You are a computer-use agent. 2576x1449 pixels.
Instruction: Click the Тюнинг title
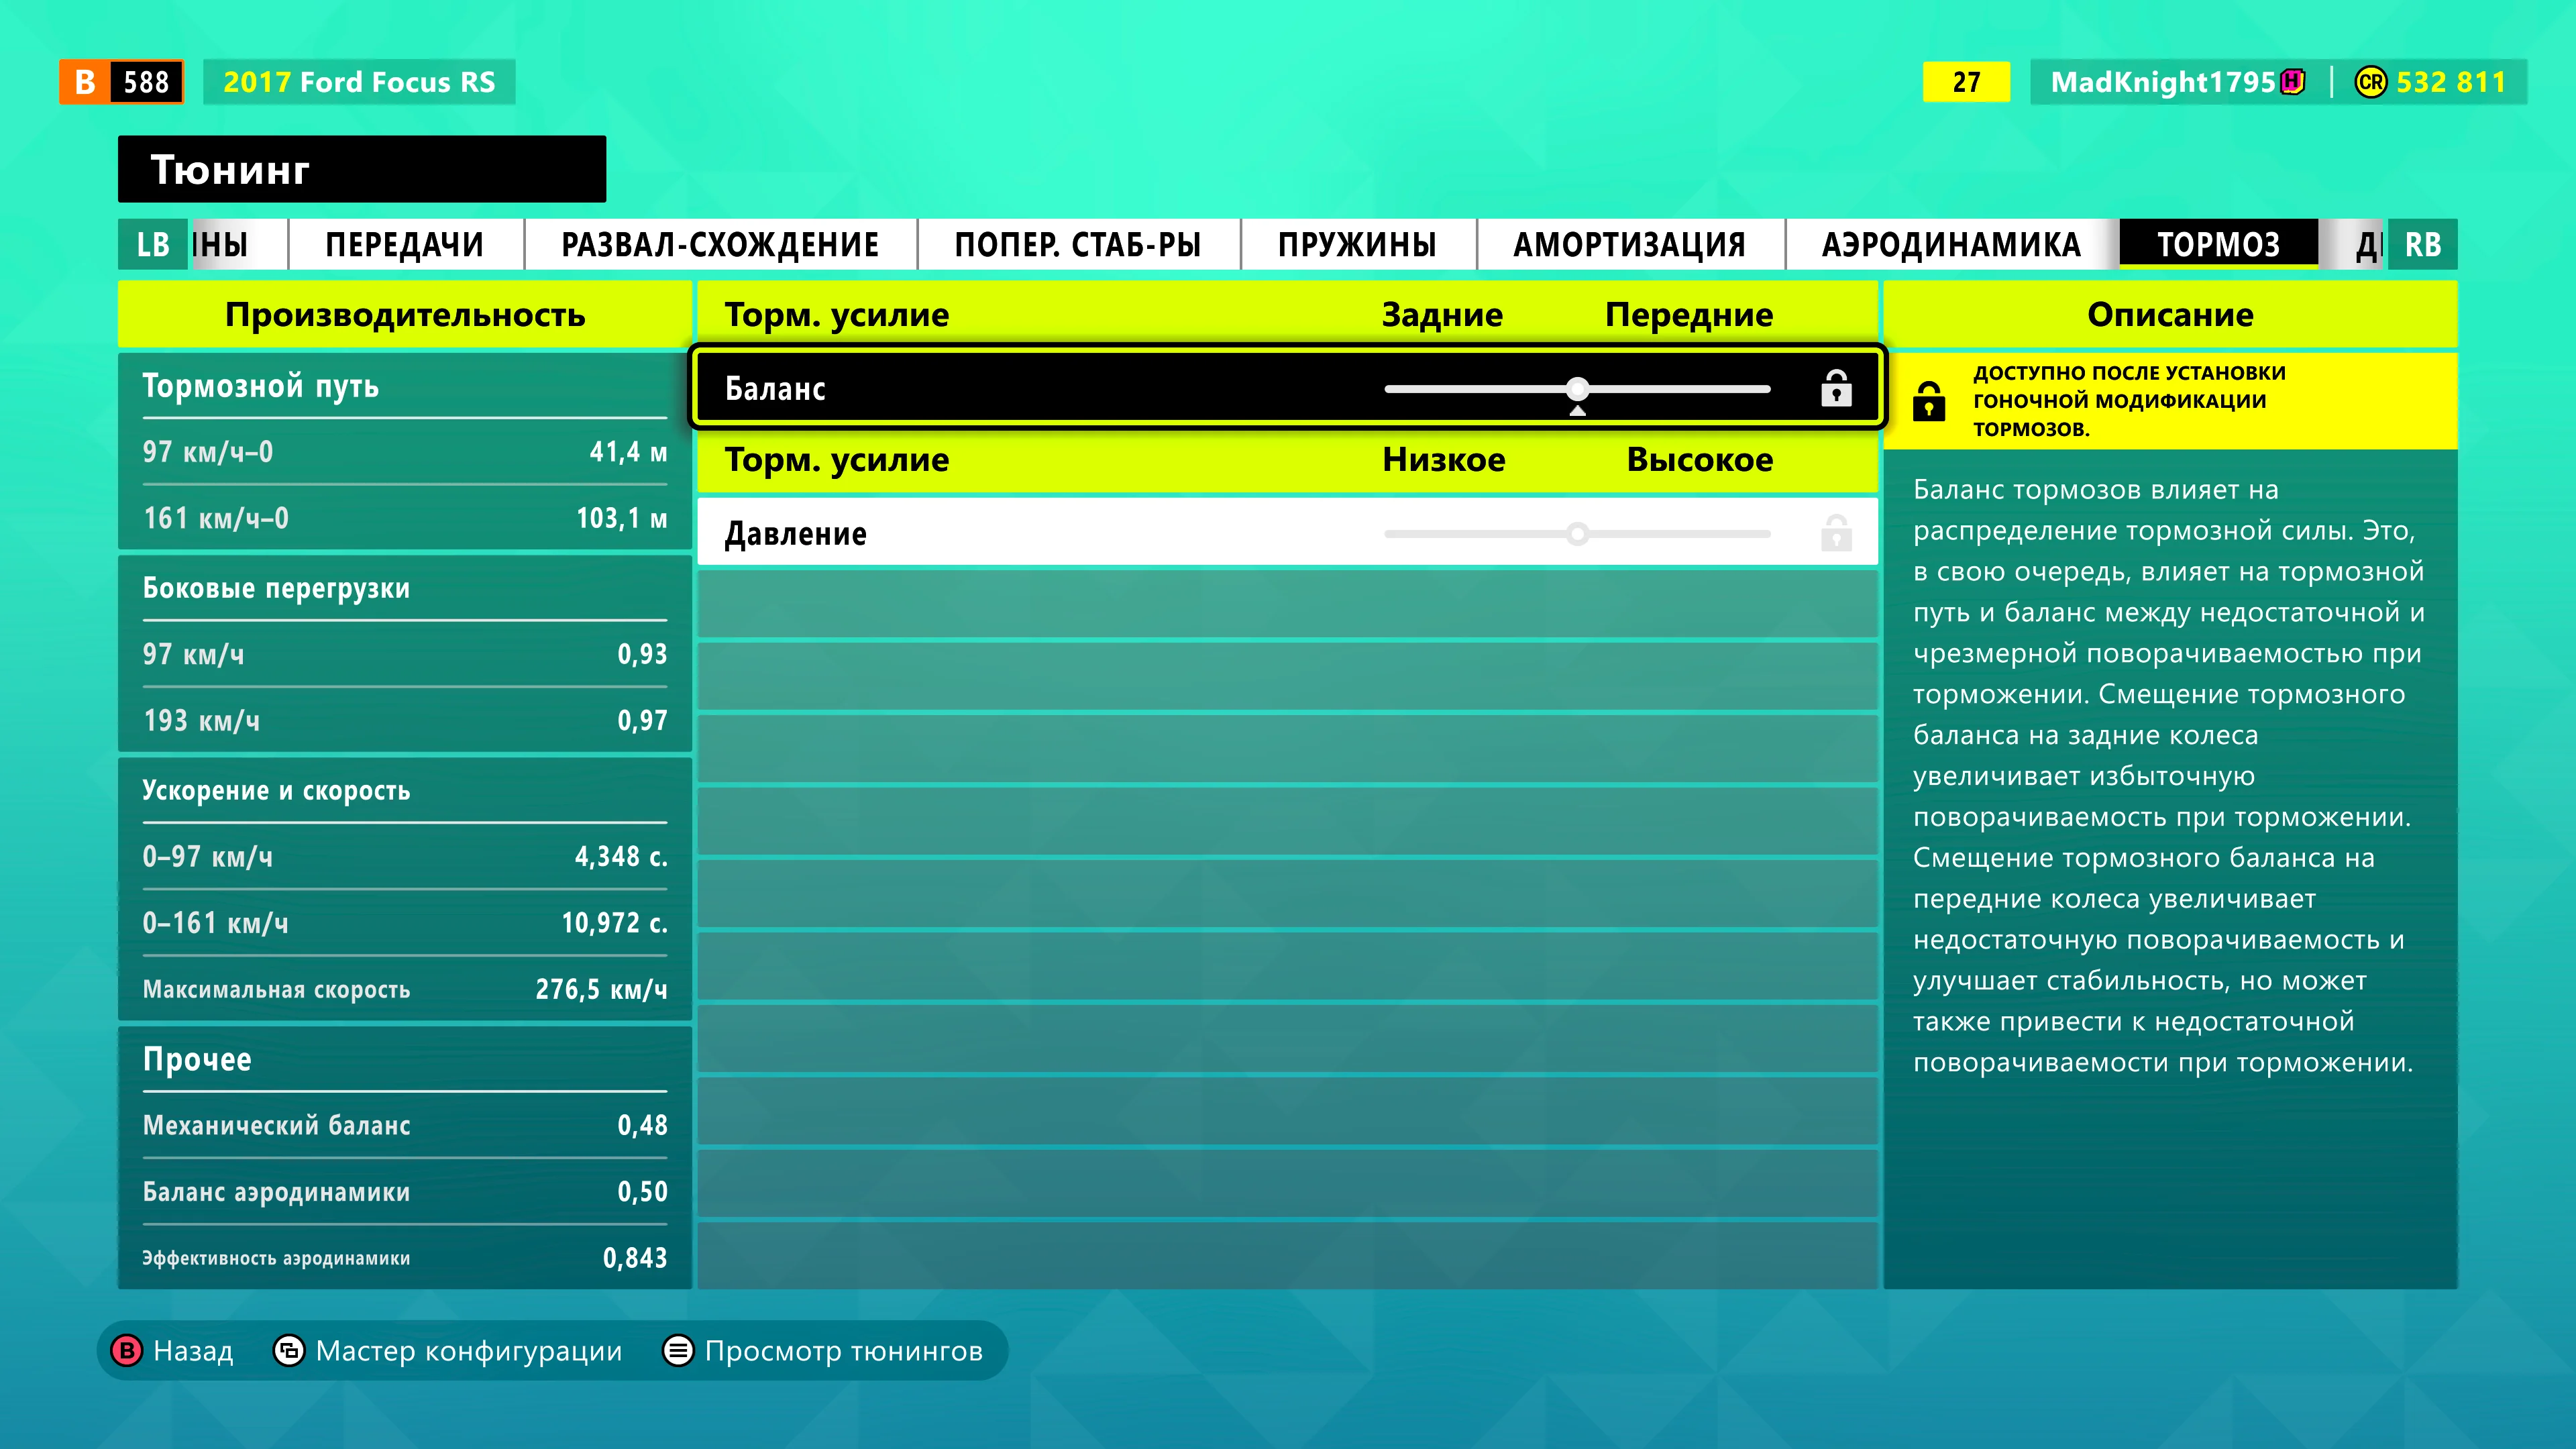pyautogui.click(x=230, y=170)
